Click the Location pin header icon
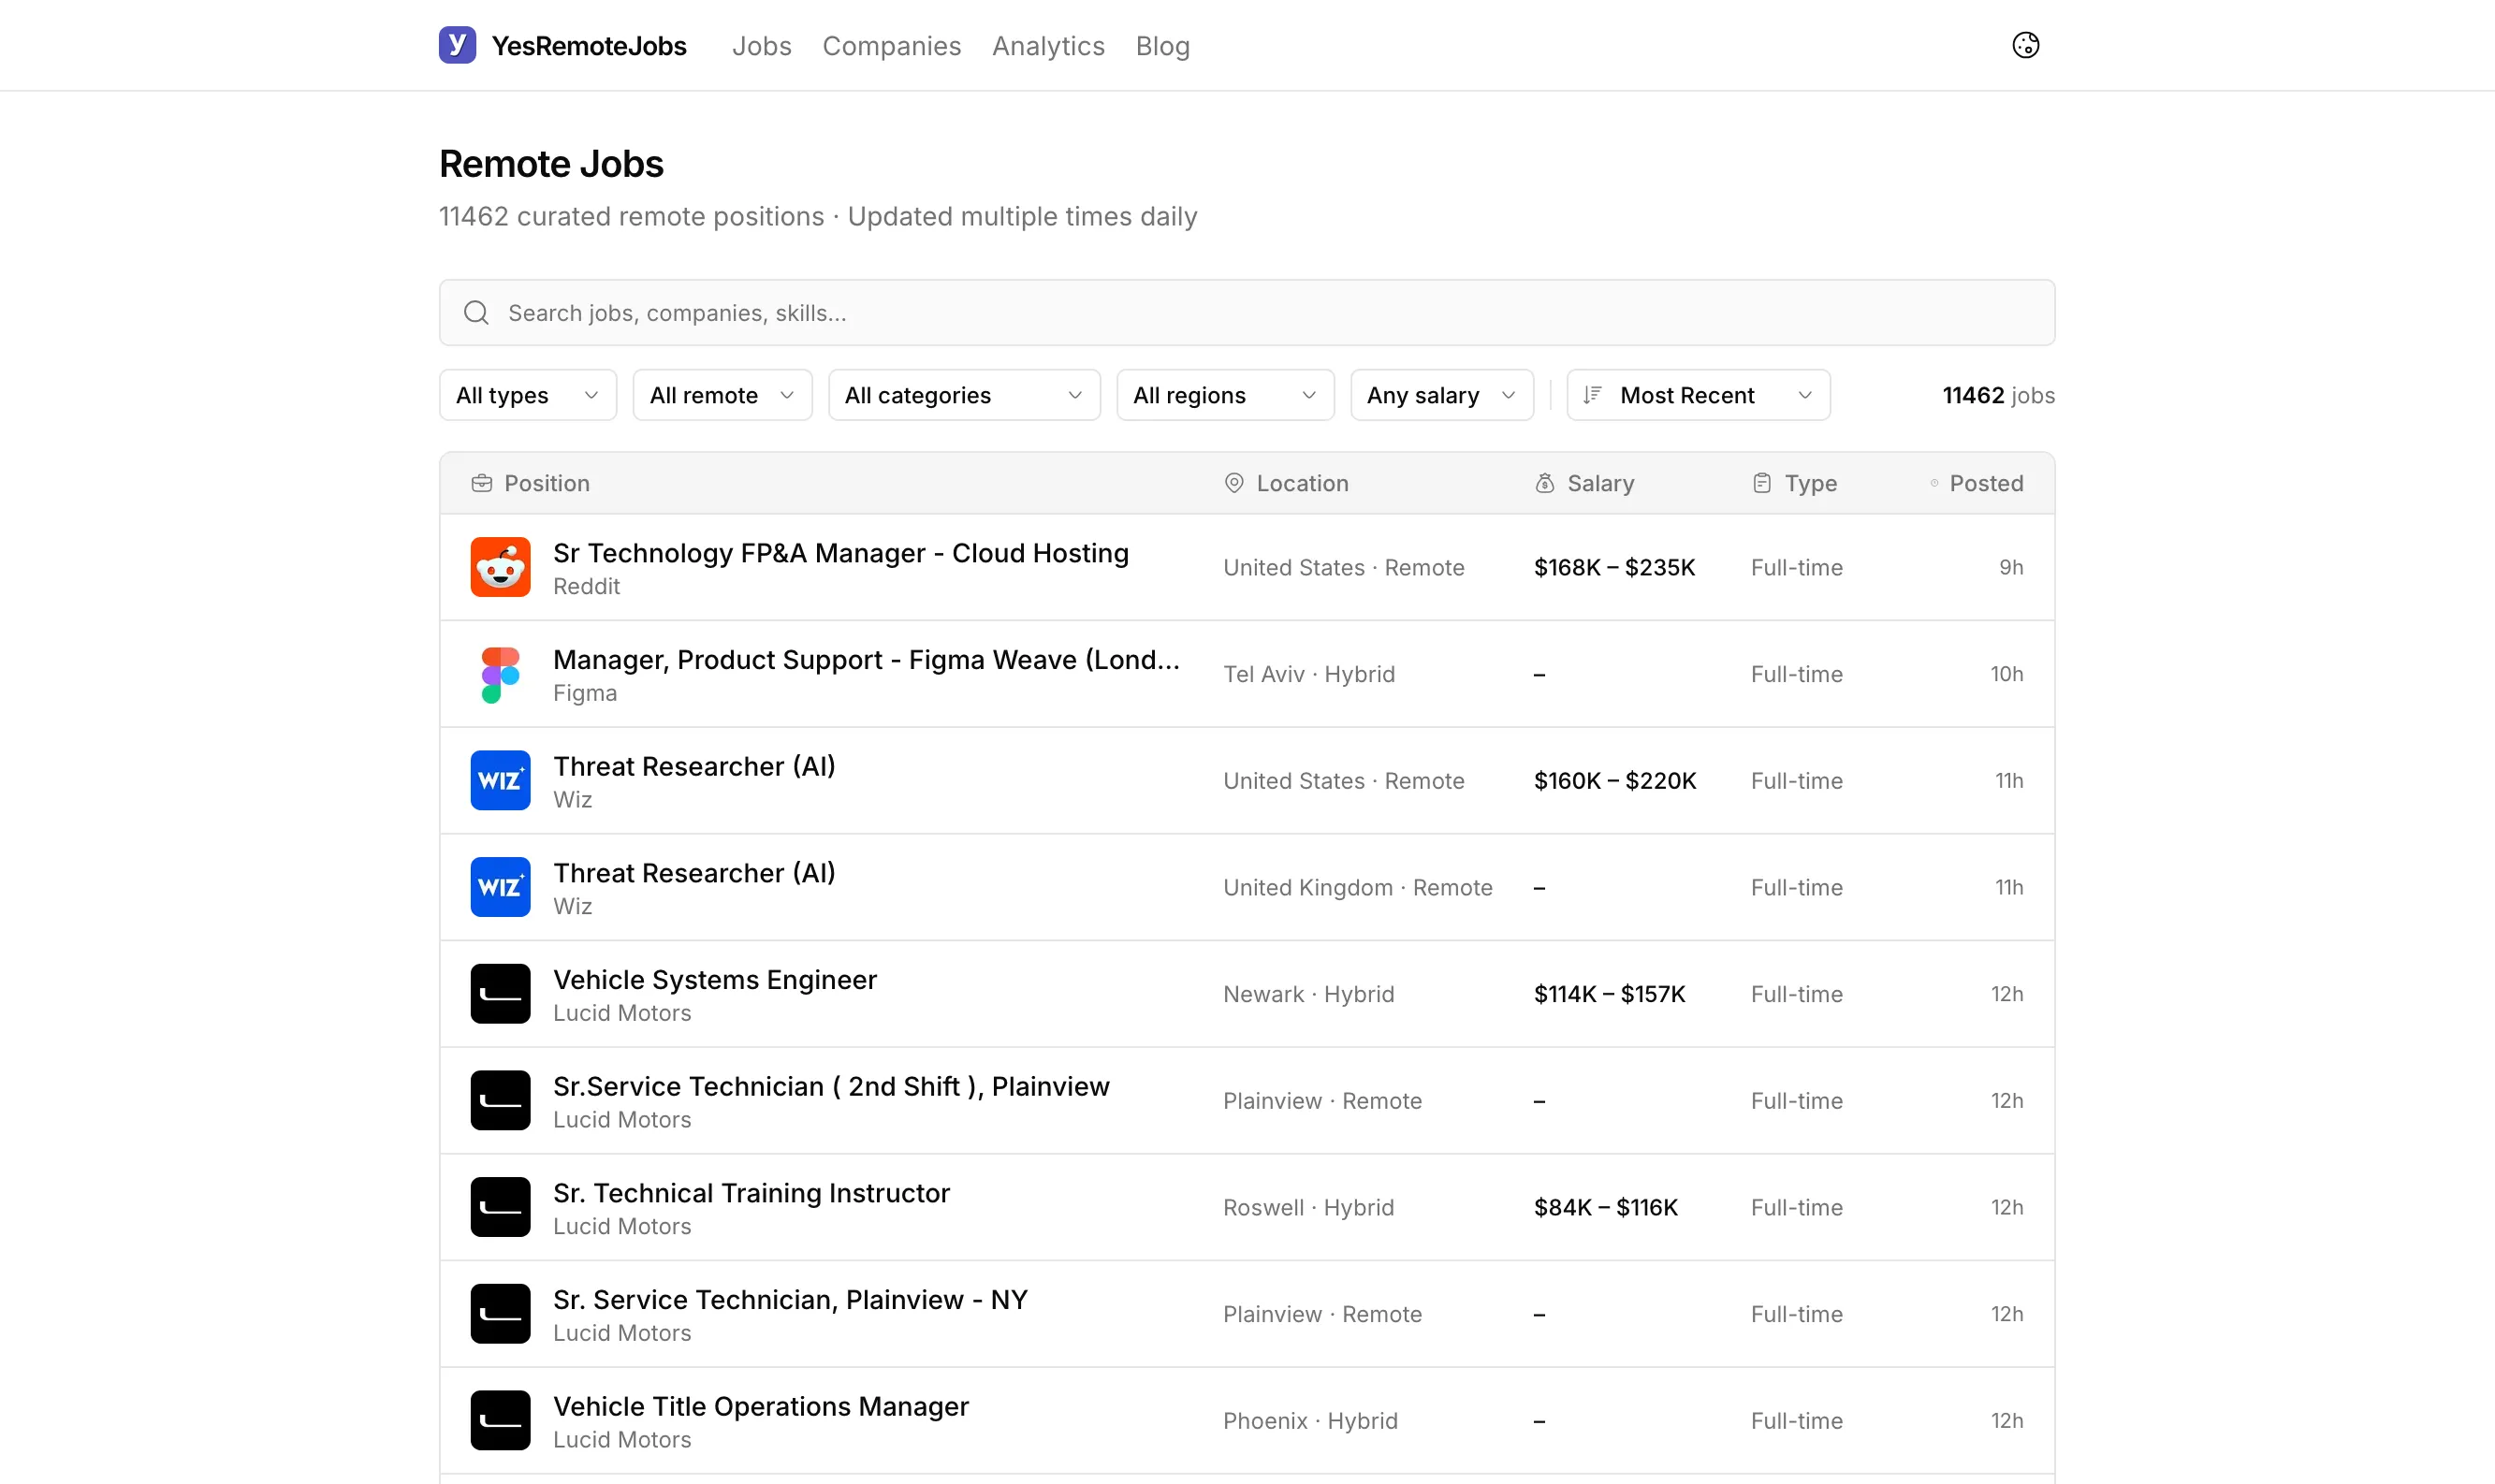Screen dimensions: 2495x1484 [x=1234, y=483]
